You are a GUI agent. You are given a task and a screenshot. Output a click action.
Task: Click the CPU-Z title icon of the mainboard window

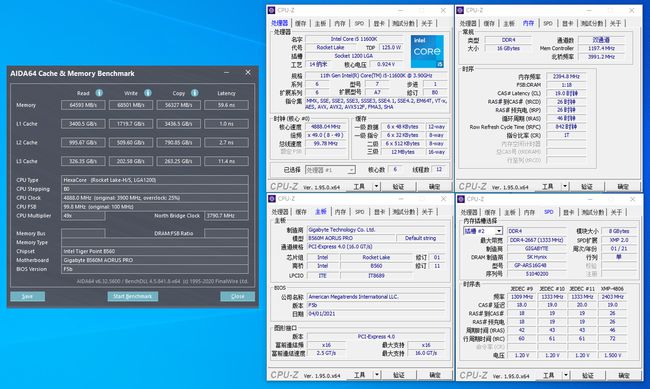(x=272, y=199)
